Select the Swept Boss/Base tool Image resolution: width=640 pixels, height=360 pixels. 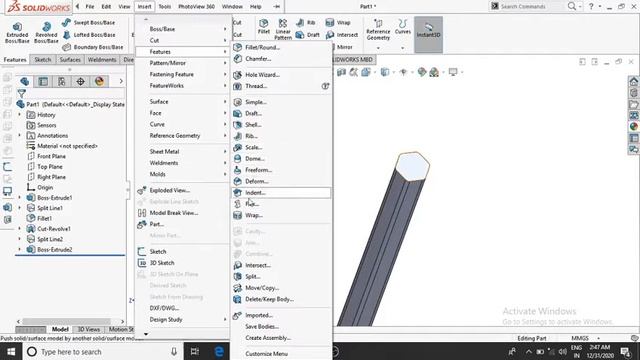pyautogui.click(x=89, y=22)
